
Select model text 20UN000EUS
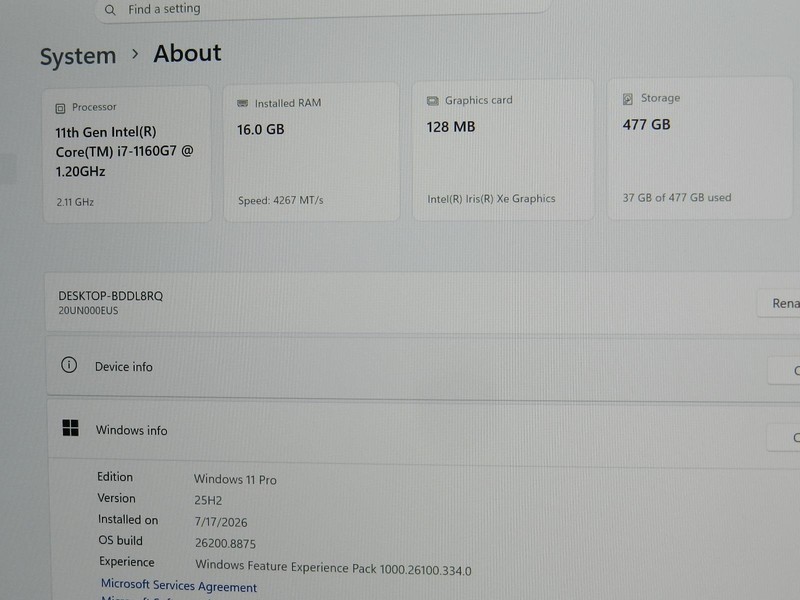click(x=88, y=311)
